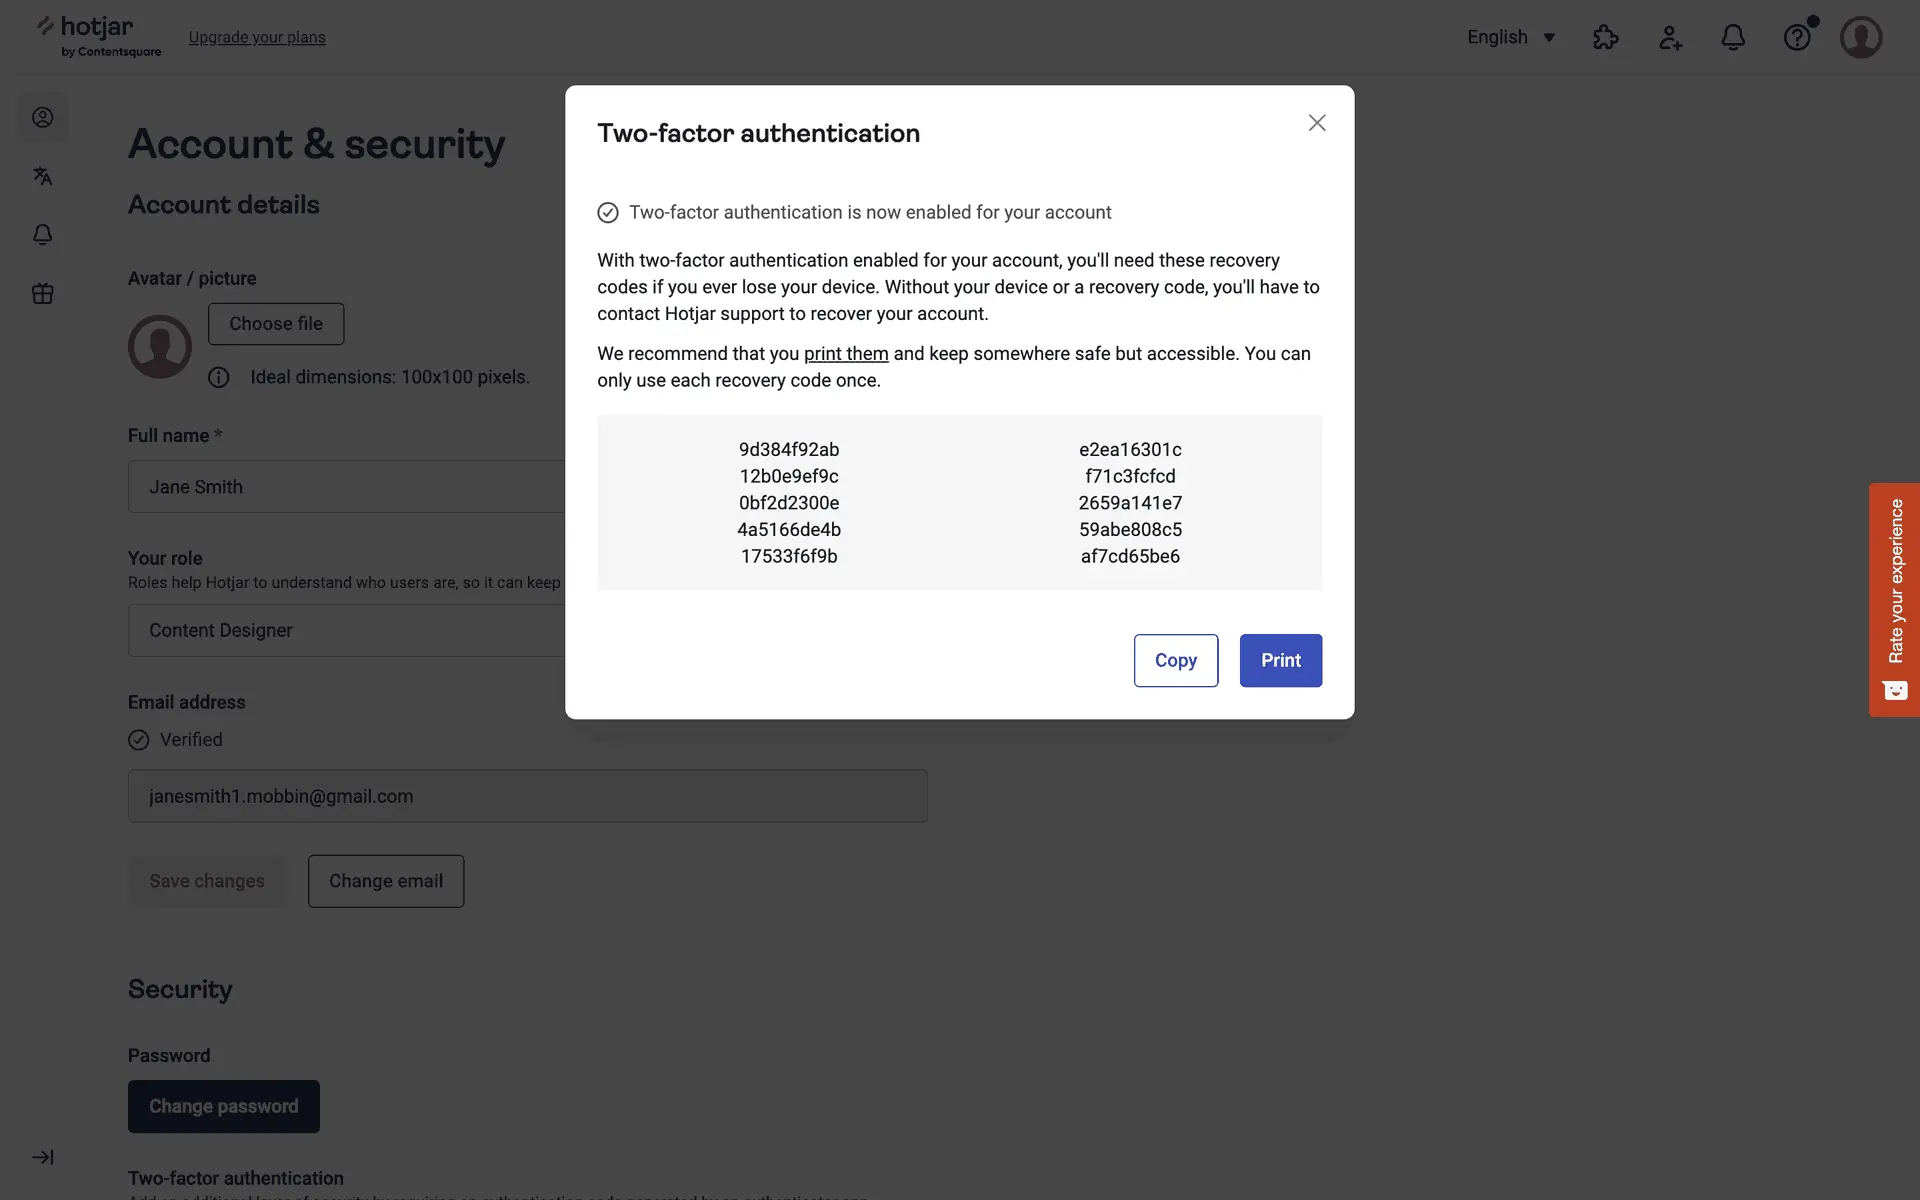Click the Upgrade your plans link

(x=257, y=38)
